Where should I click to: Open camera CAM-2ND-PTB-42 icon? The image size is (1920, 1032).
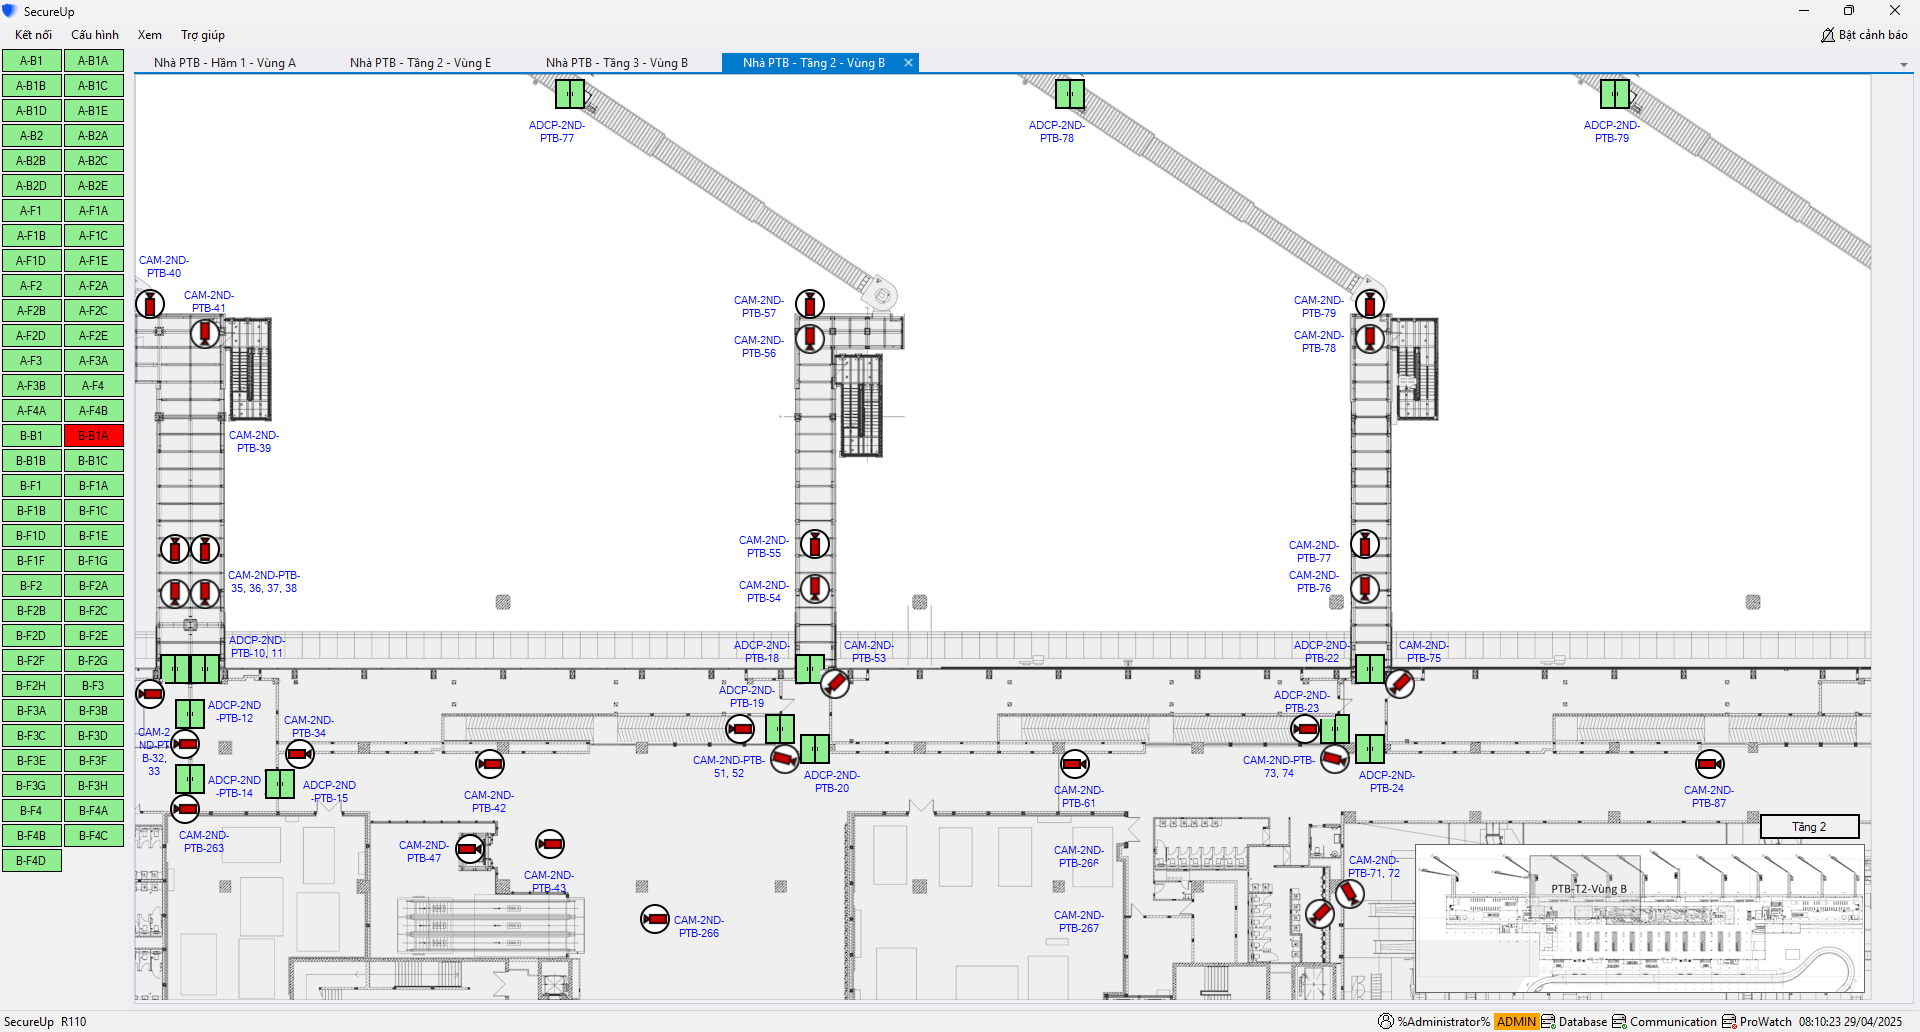[x=489, y=764]
